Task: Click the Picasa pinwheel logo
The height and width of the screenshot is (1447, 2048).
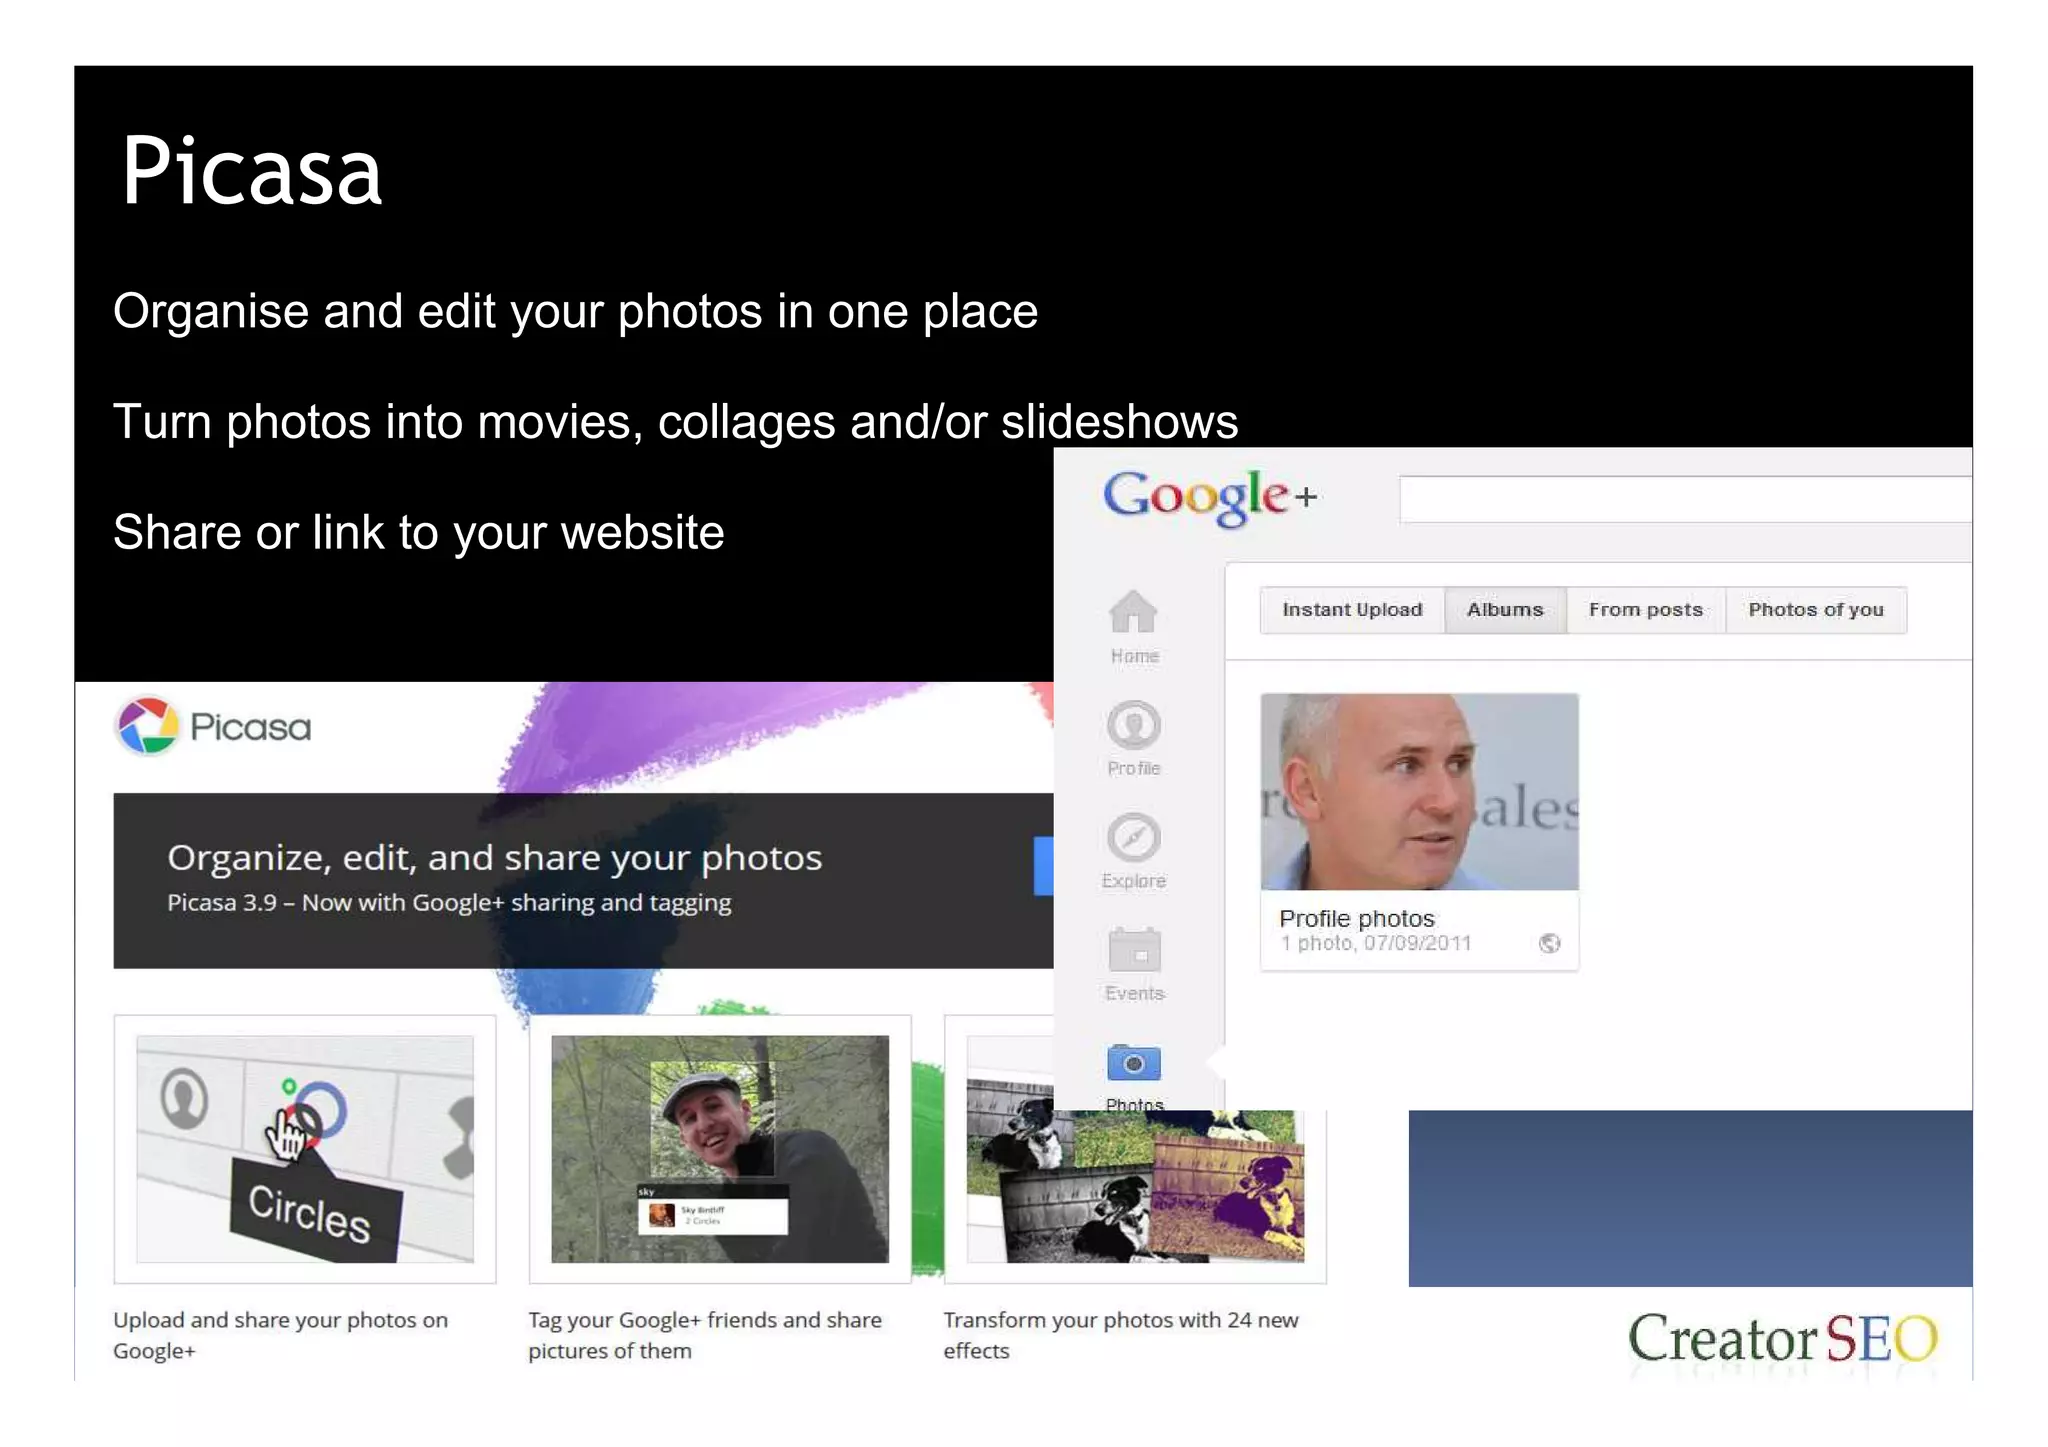Action: point(147,725)
